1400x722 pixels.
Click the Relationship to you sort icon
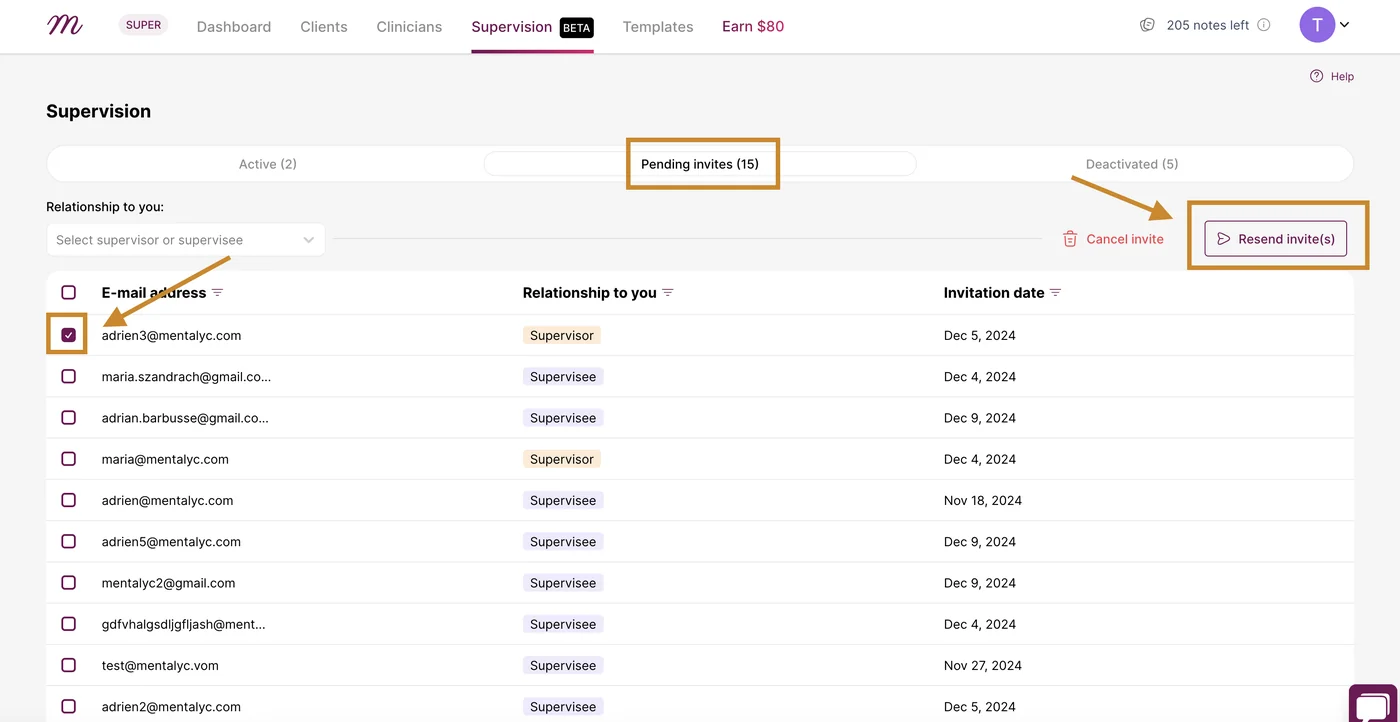668,293
